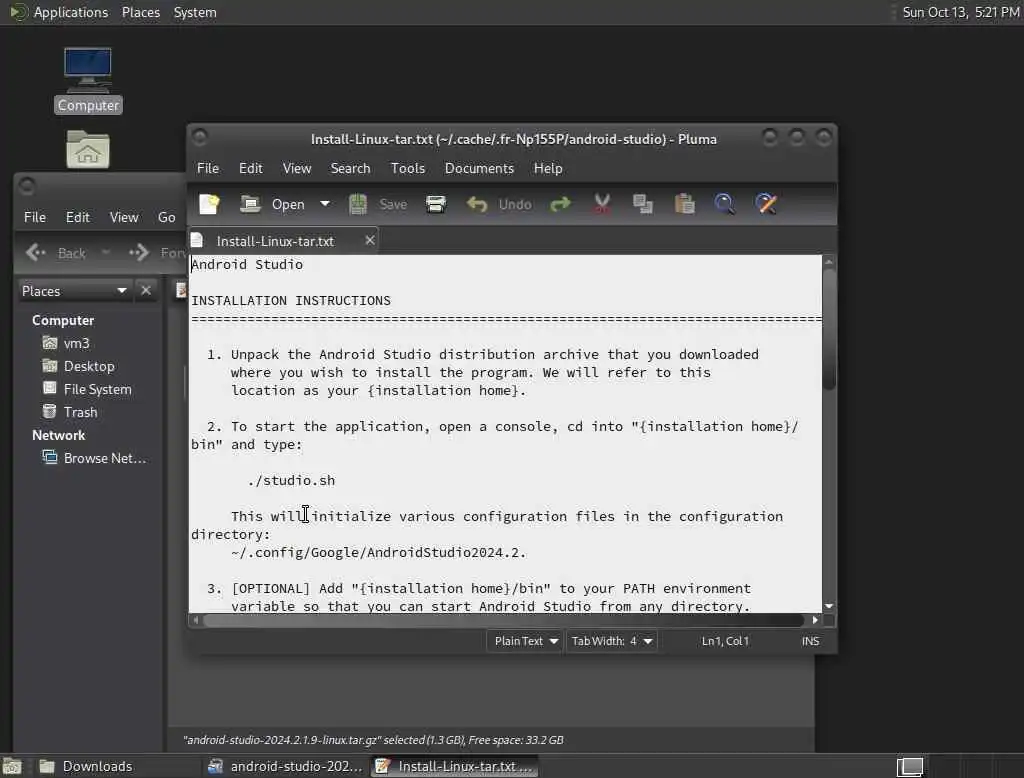The height and width of the screenshot is (778, 1024).
Task: Open file manager File menu
Action: (x=35, y=218)
